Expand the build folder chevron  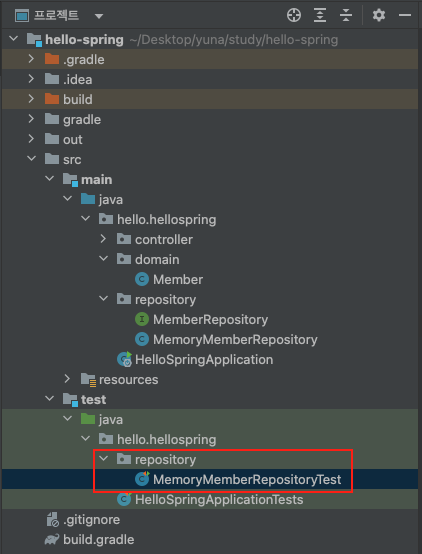tap(31, 99)
